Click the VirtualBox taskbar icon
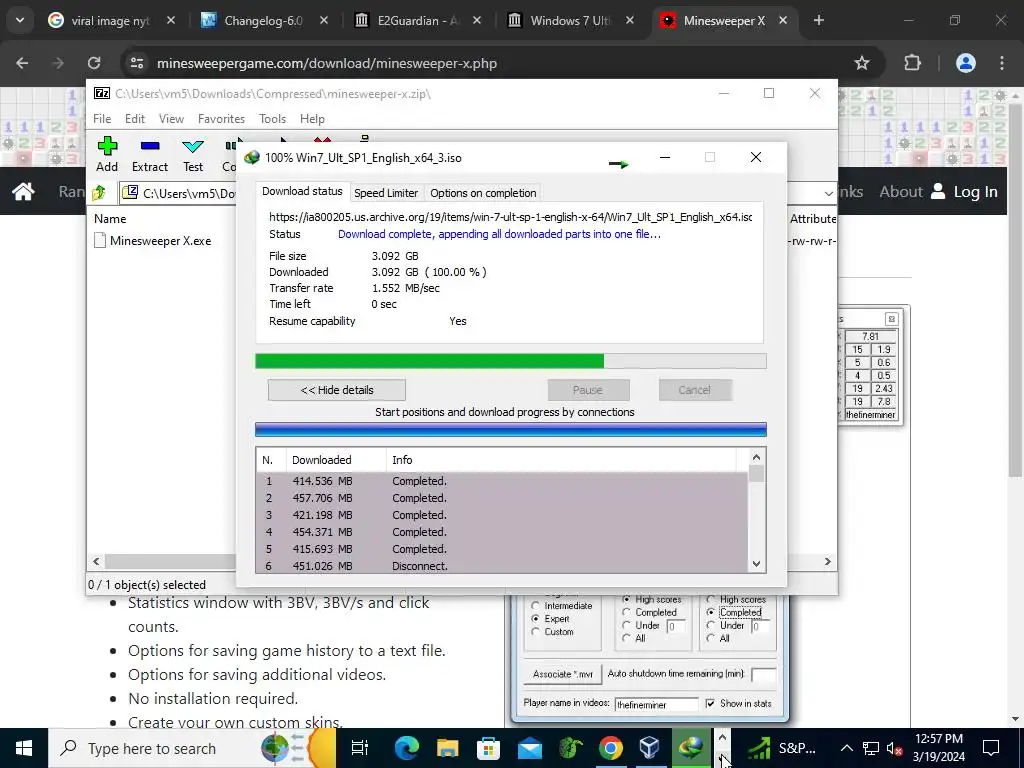Image resolution: width=1024 pixels, height=768 pixels. point(650,748)
